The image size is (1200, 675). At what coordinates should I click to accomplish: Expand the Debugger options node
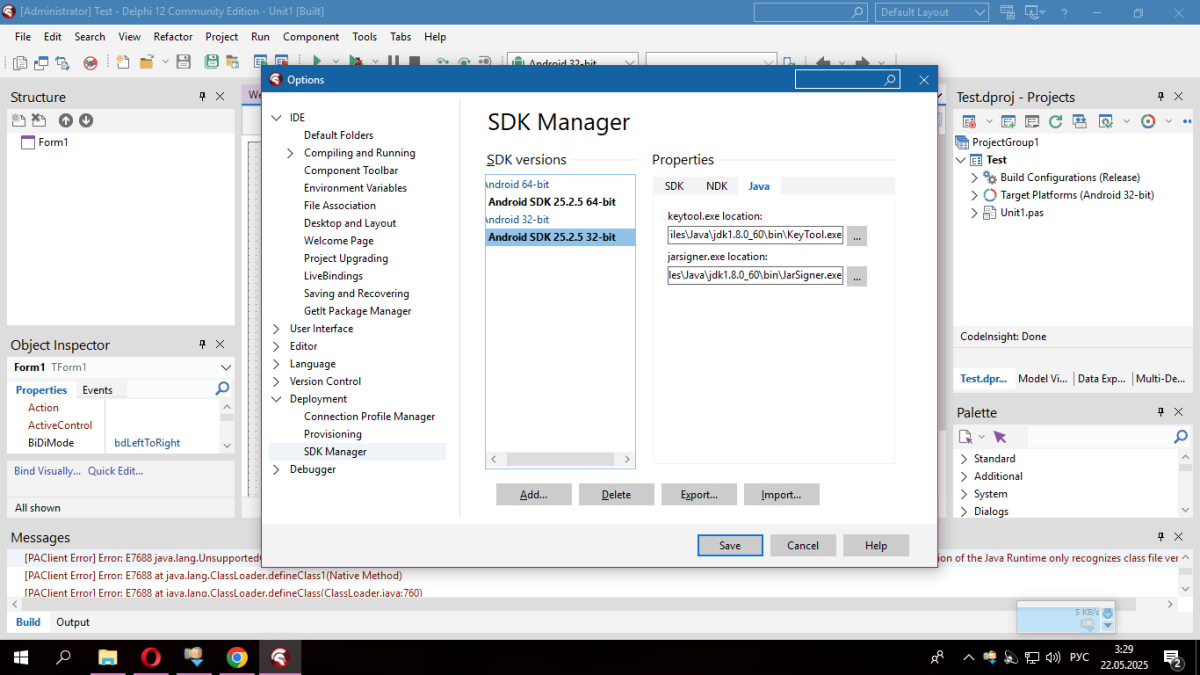pyautogui.click(x=277, y=469)
